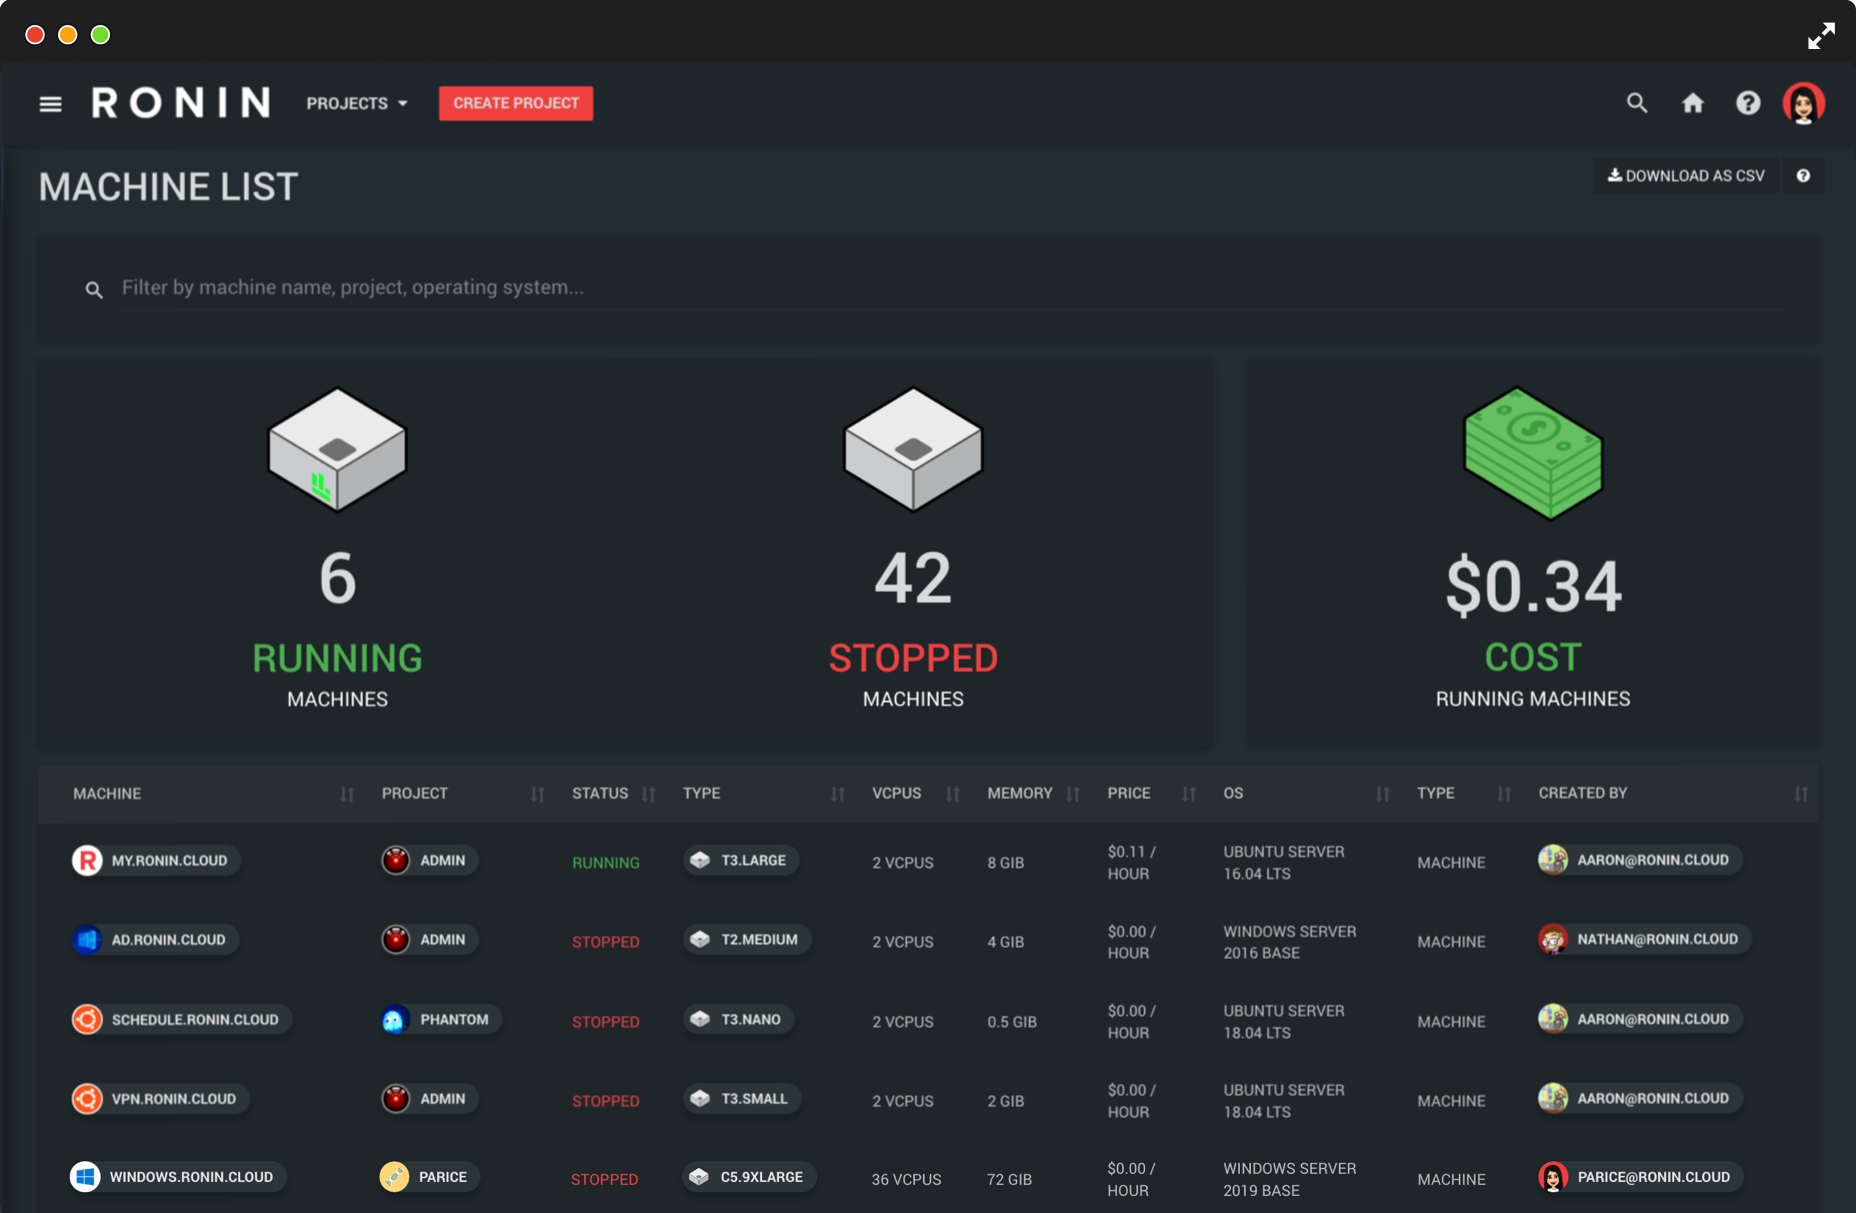1856x1213 pixels.
Task: Sort table by Status column
Action: [648, 794]
